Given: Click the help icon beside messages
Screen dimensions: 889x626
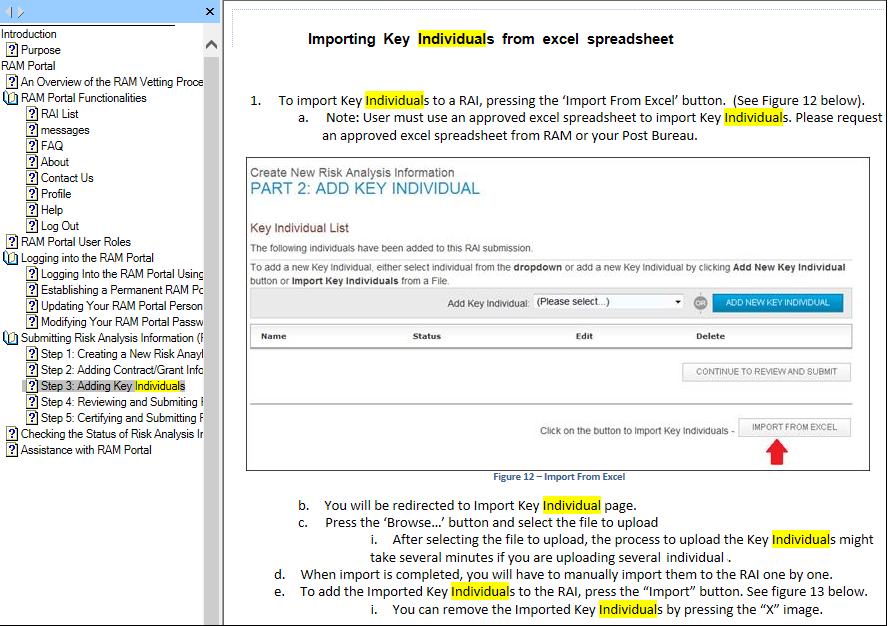Looking at the screenshot, I should coord(32,130).
